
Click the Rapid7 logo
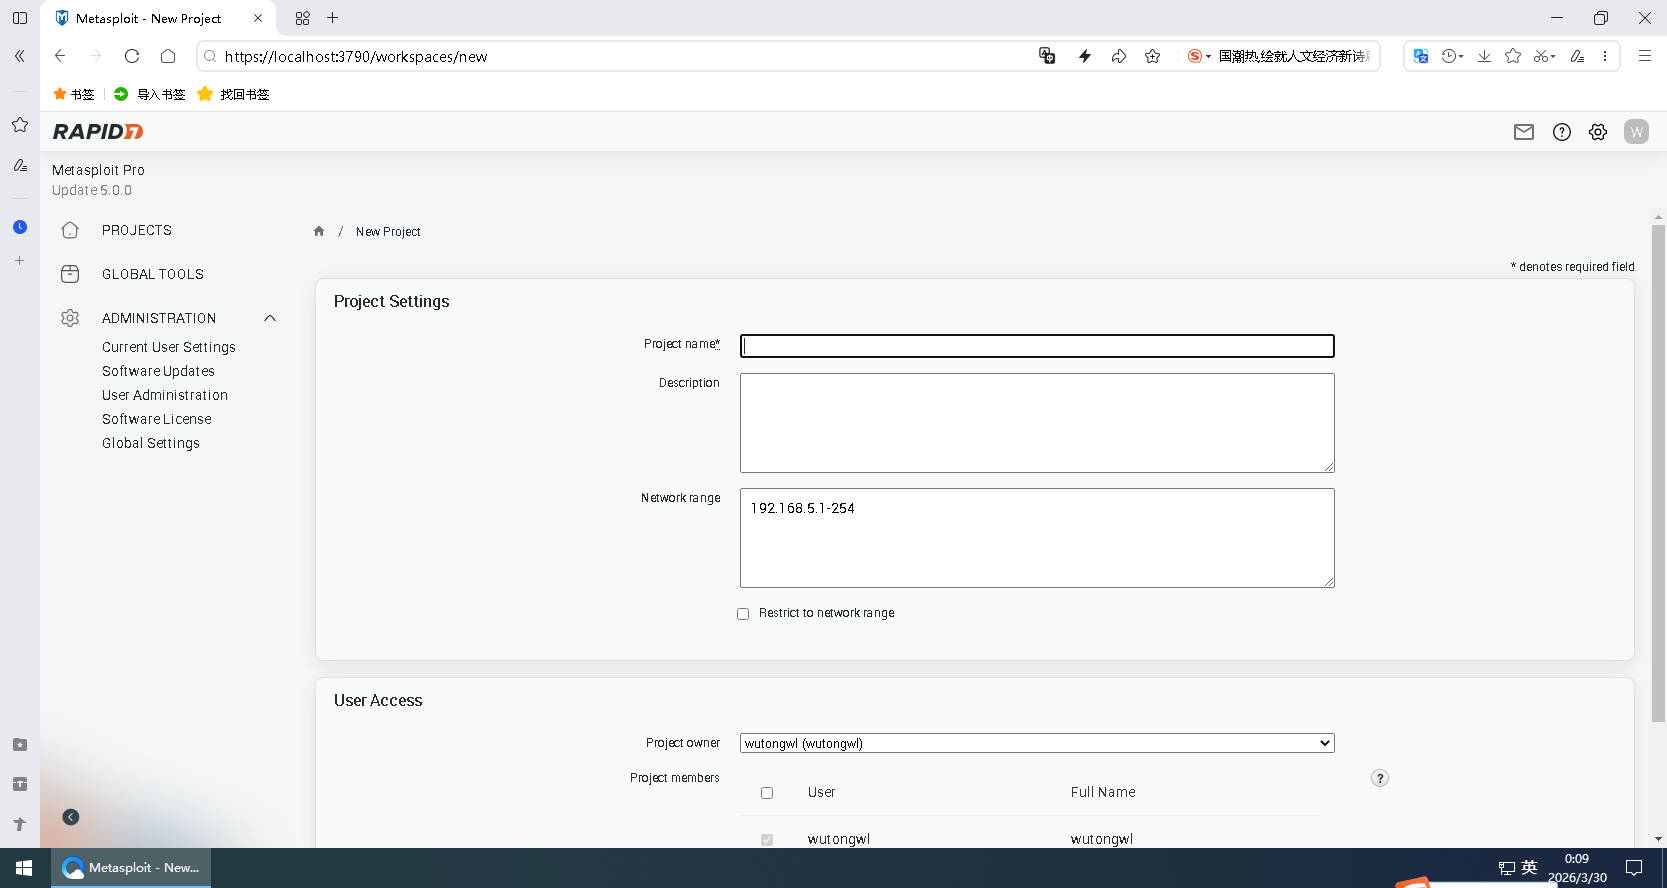[x=98, y=132]
